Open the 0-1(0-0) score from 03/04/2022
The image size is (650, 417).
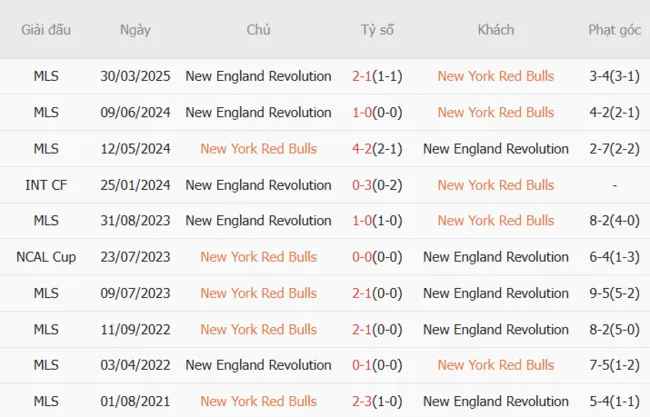(x=377, y=365)
